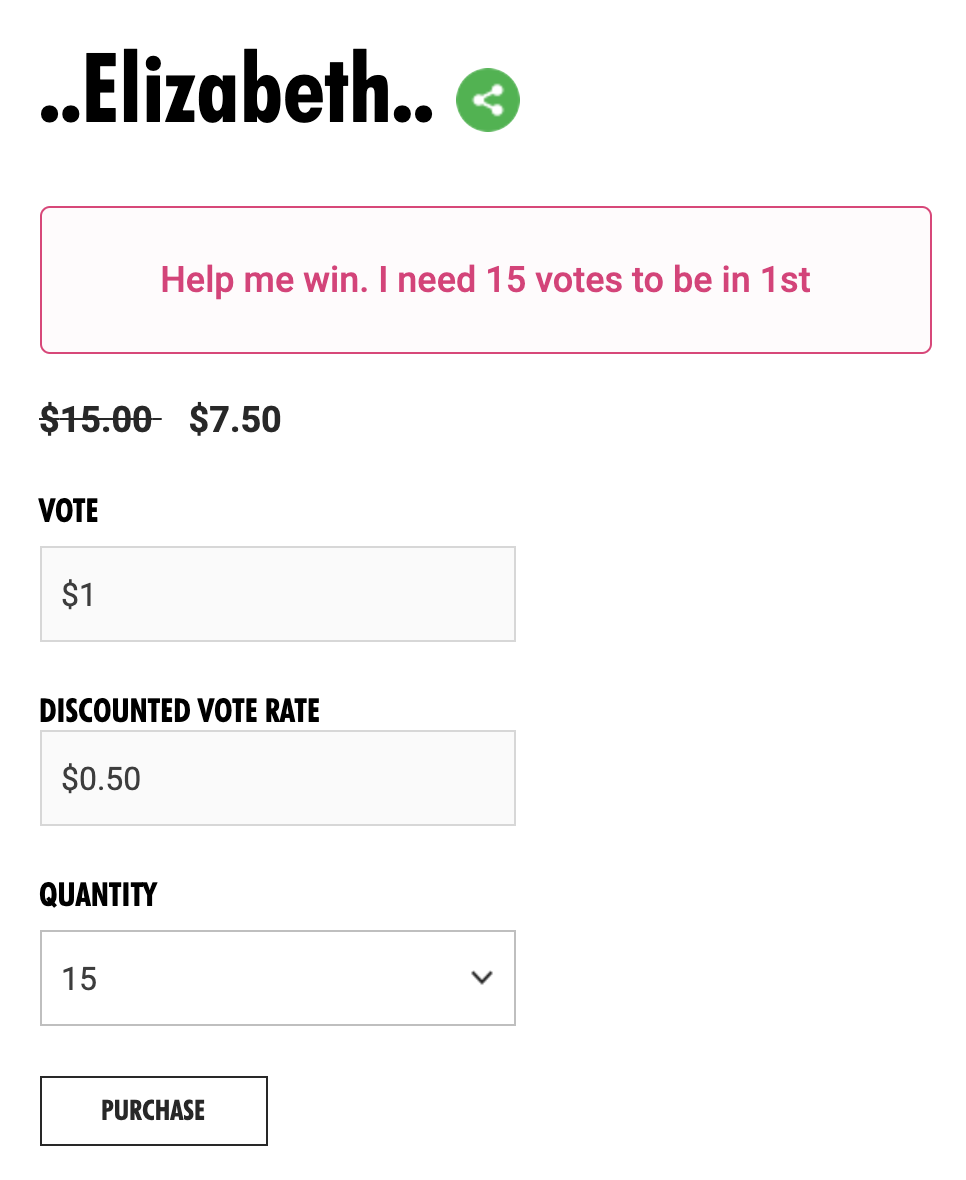Click the VOTE field label
966x1180 pixels.
[69, 511]
